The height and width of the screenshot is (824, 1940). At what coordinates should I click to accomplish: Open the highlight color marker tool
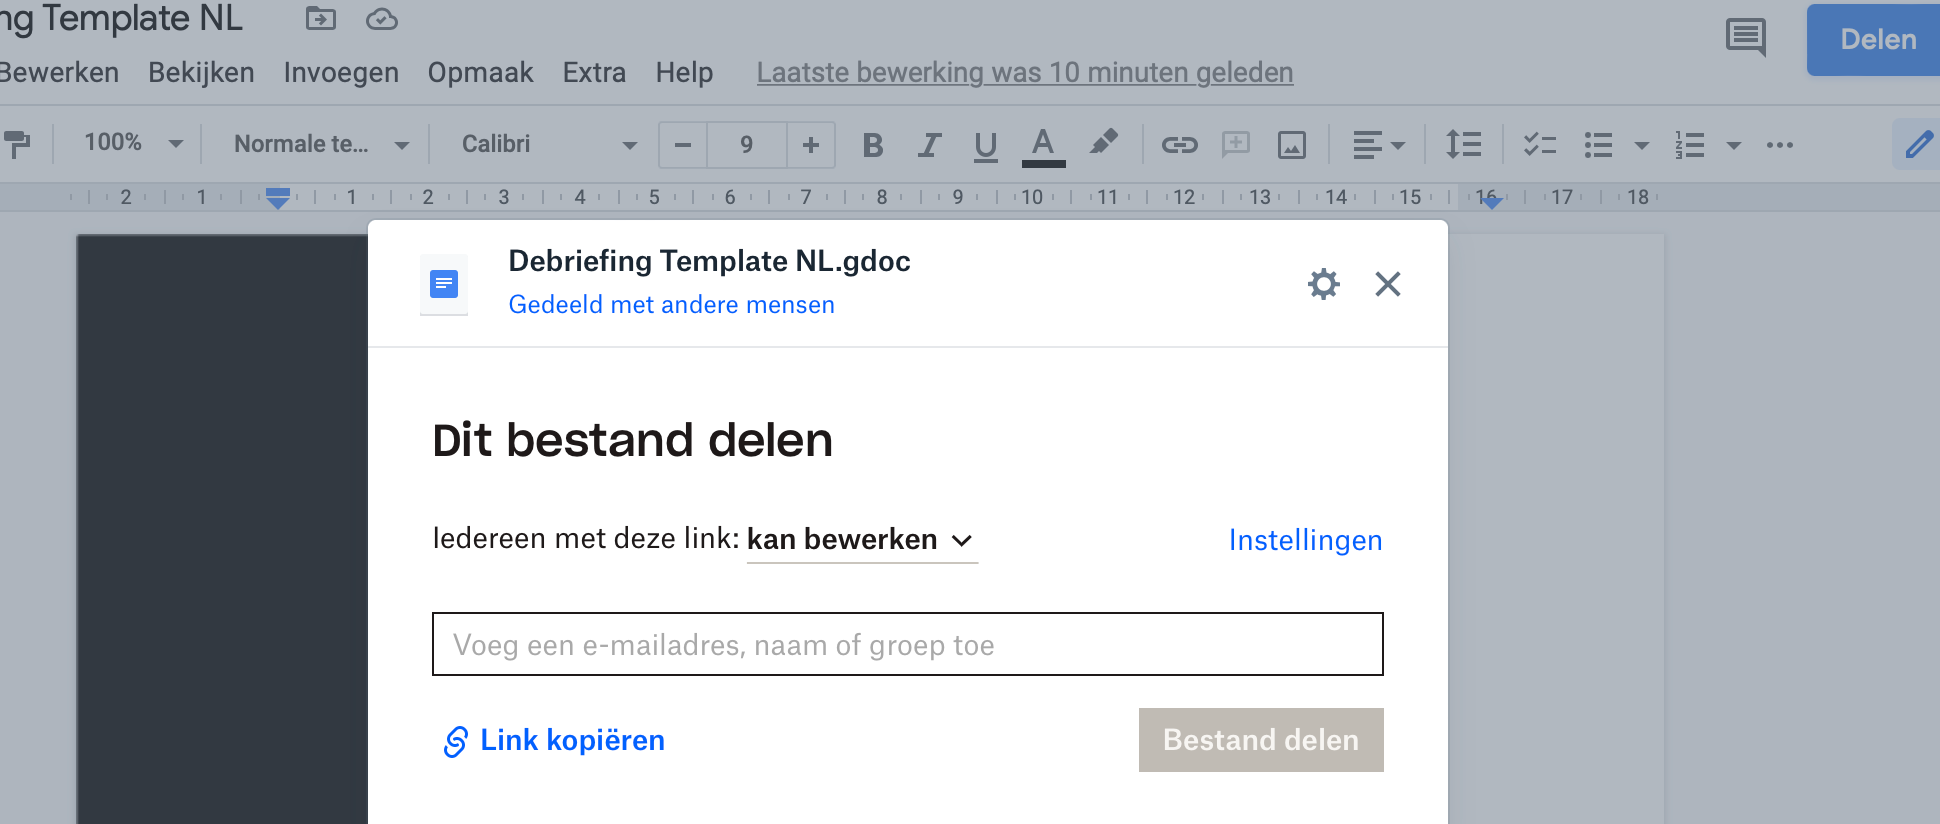(1104, 143)
